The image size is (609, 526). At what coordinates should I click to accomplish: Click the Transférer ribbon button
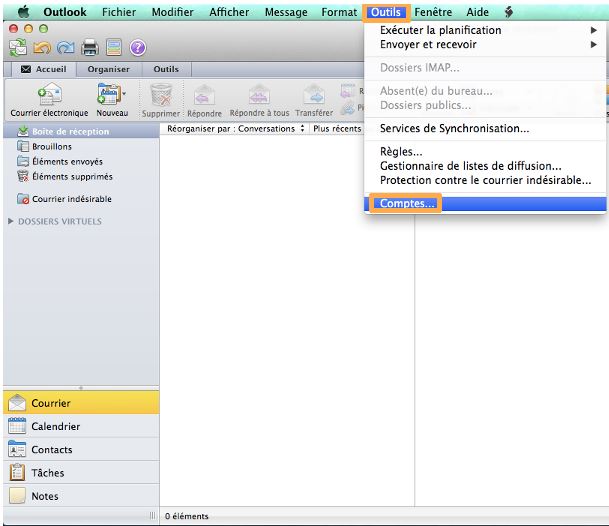[314, 101]
